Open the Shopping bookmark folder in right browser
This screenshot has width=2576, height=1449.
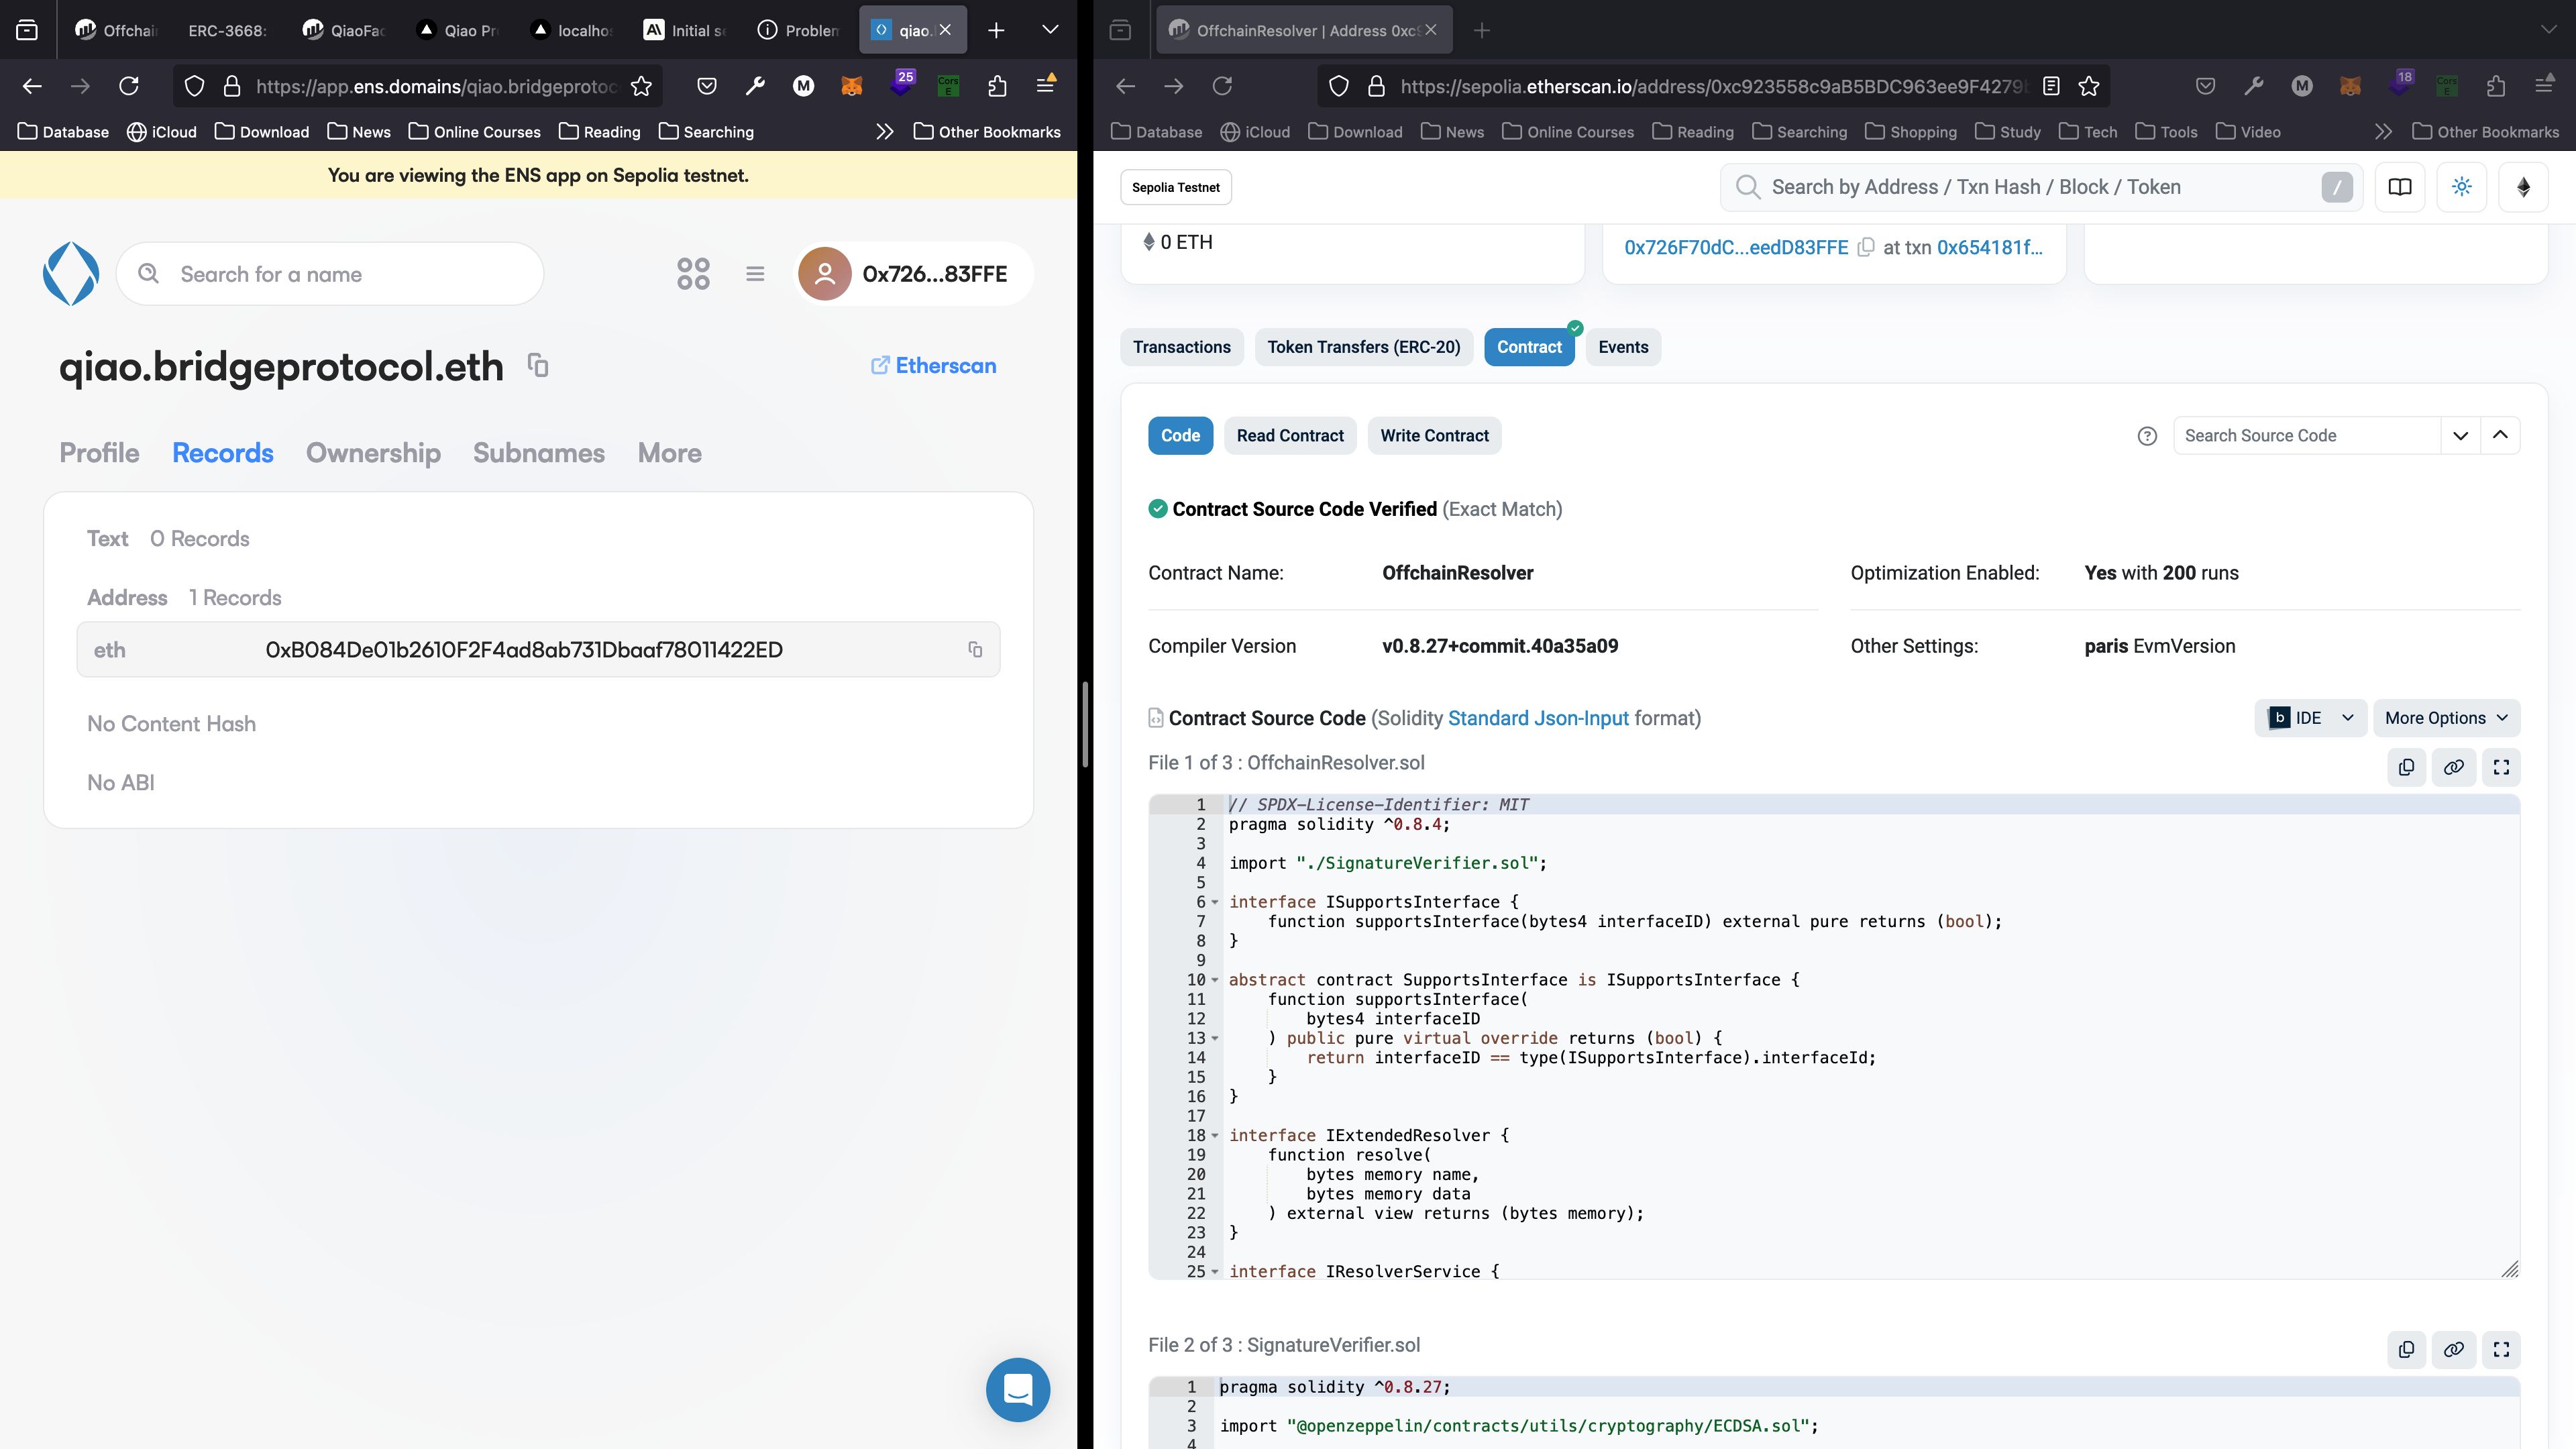click(1911, 132)
